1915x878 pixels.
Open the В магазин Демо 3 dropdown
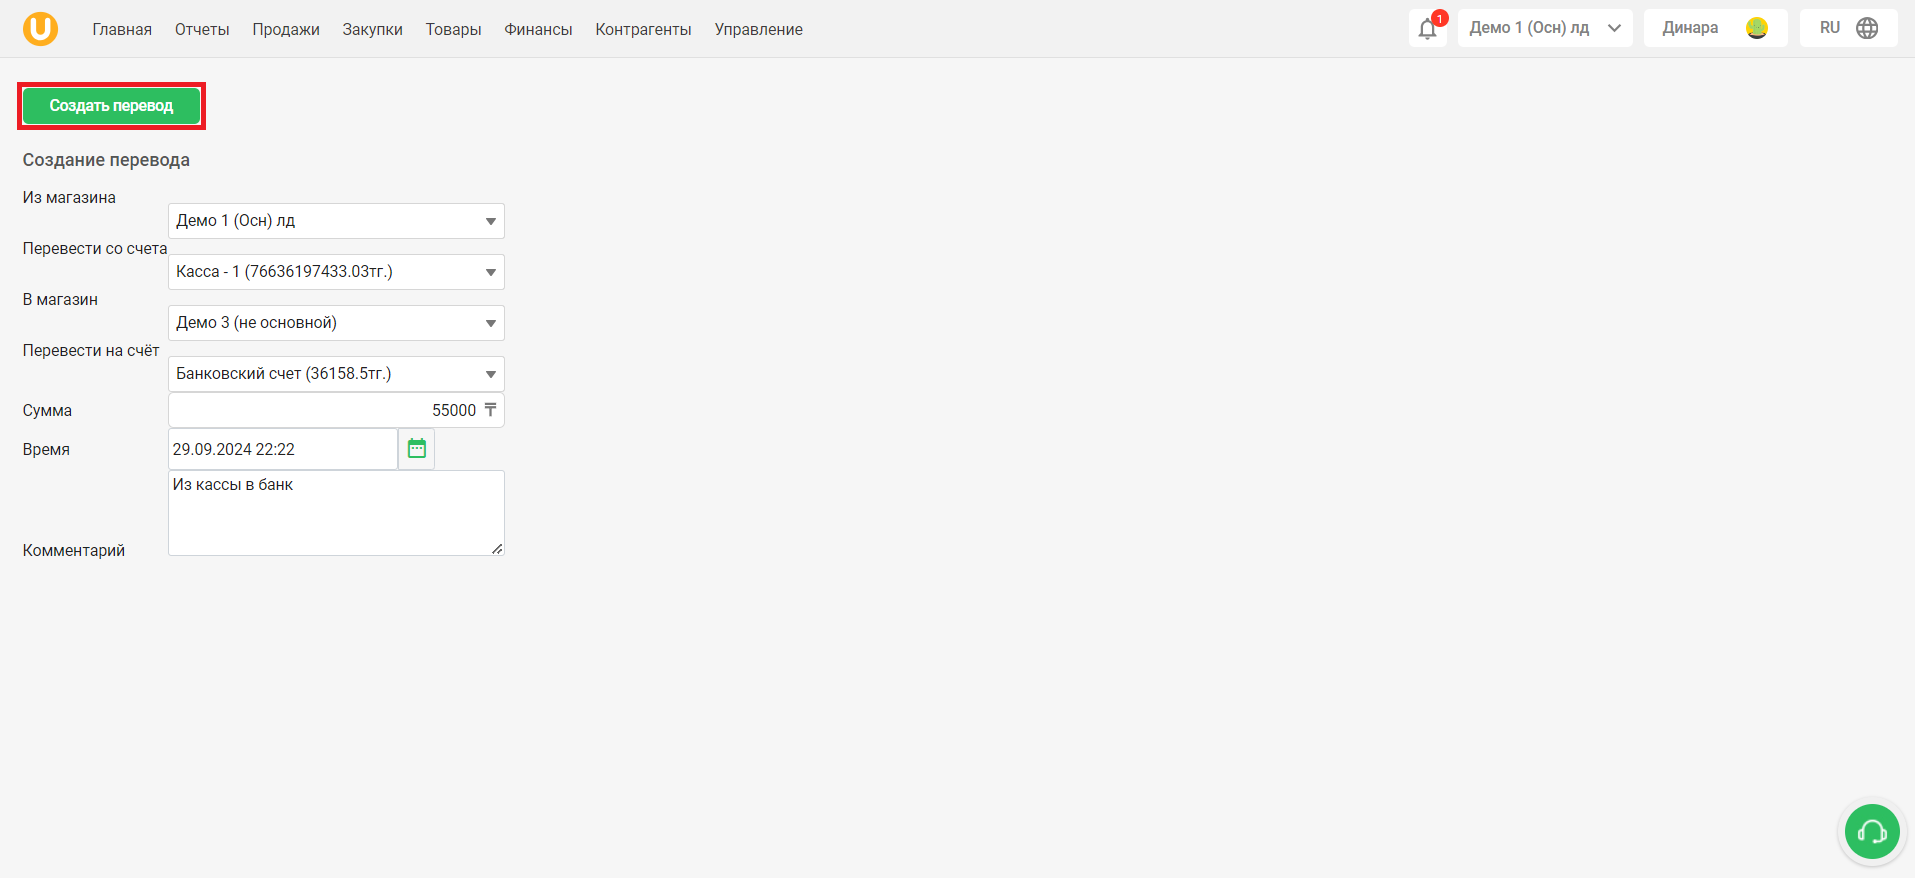pyautogui.click(x=336, y=323)
